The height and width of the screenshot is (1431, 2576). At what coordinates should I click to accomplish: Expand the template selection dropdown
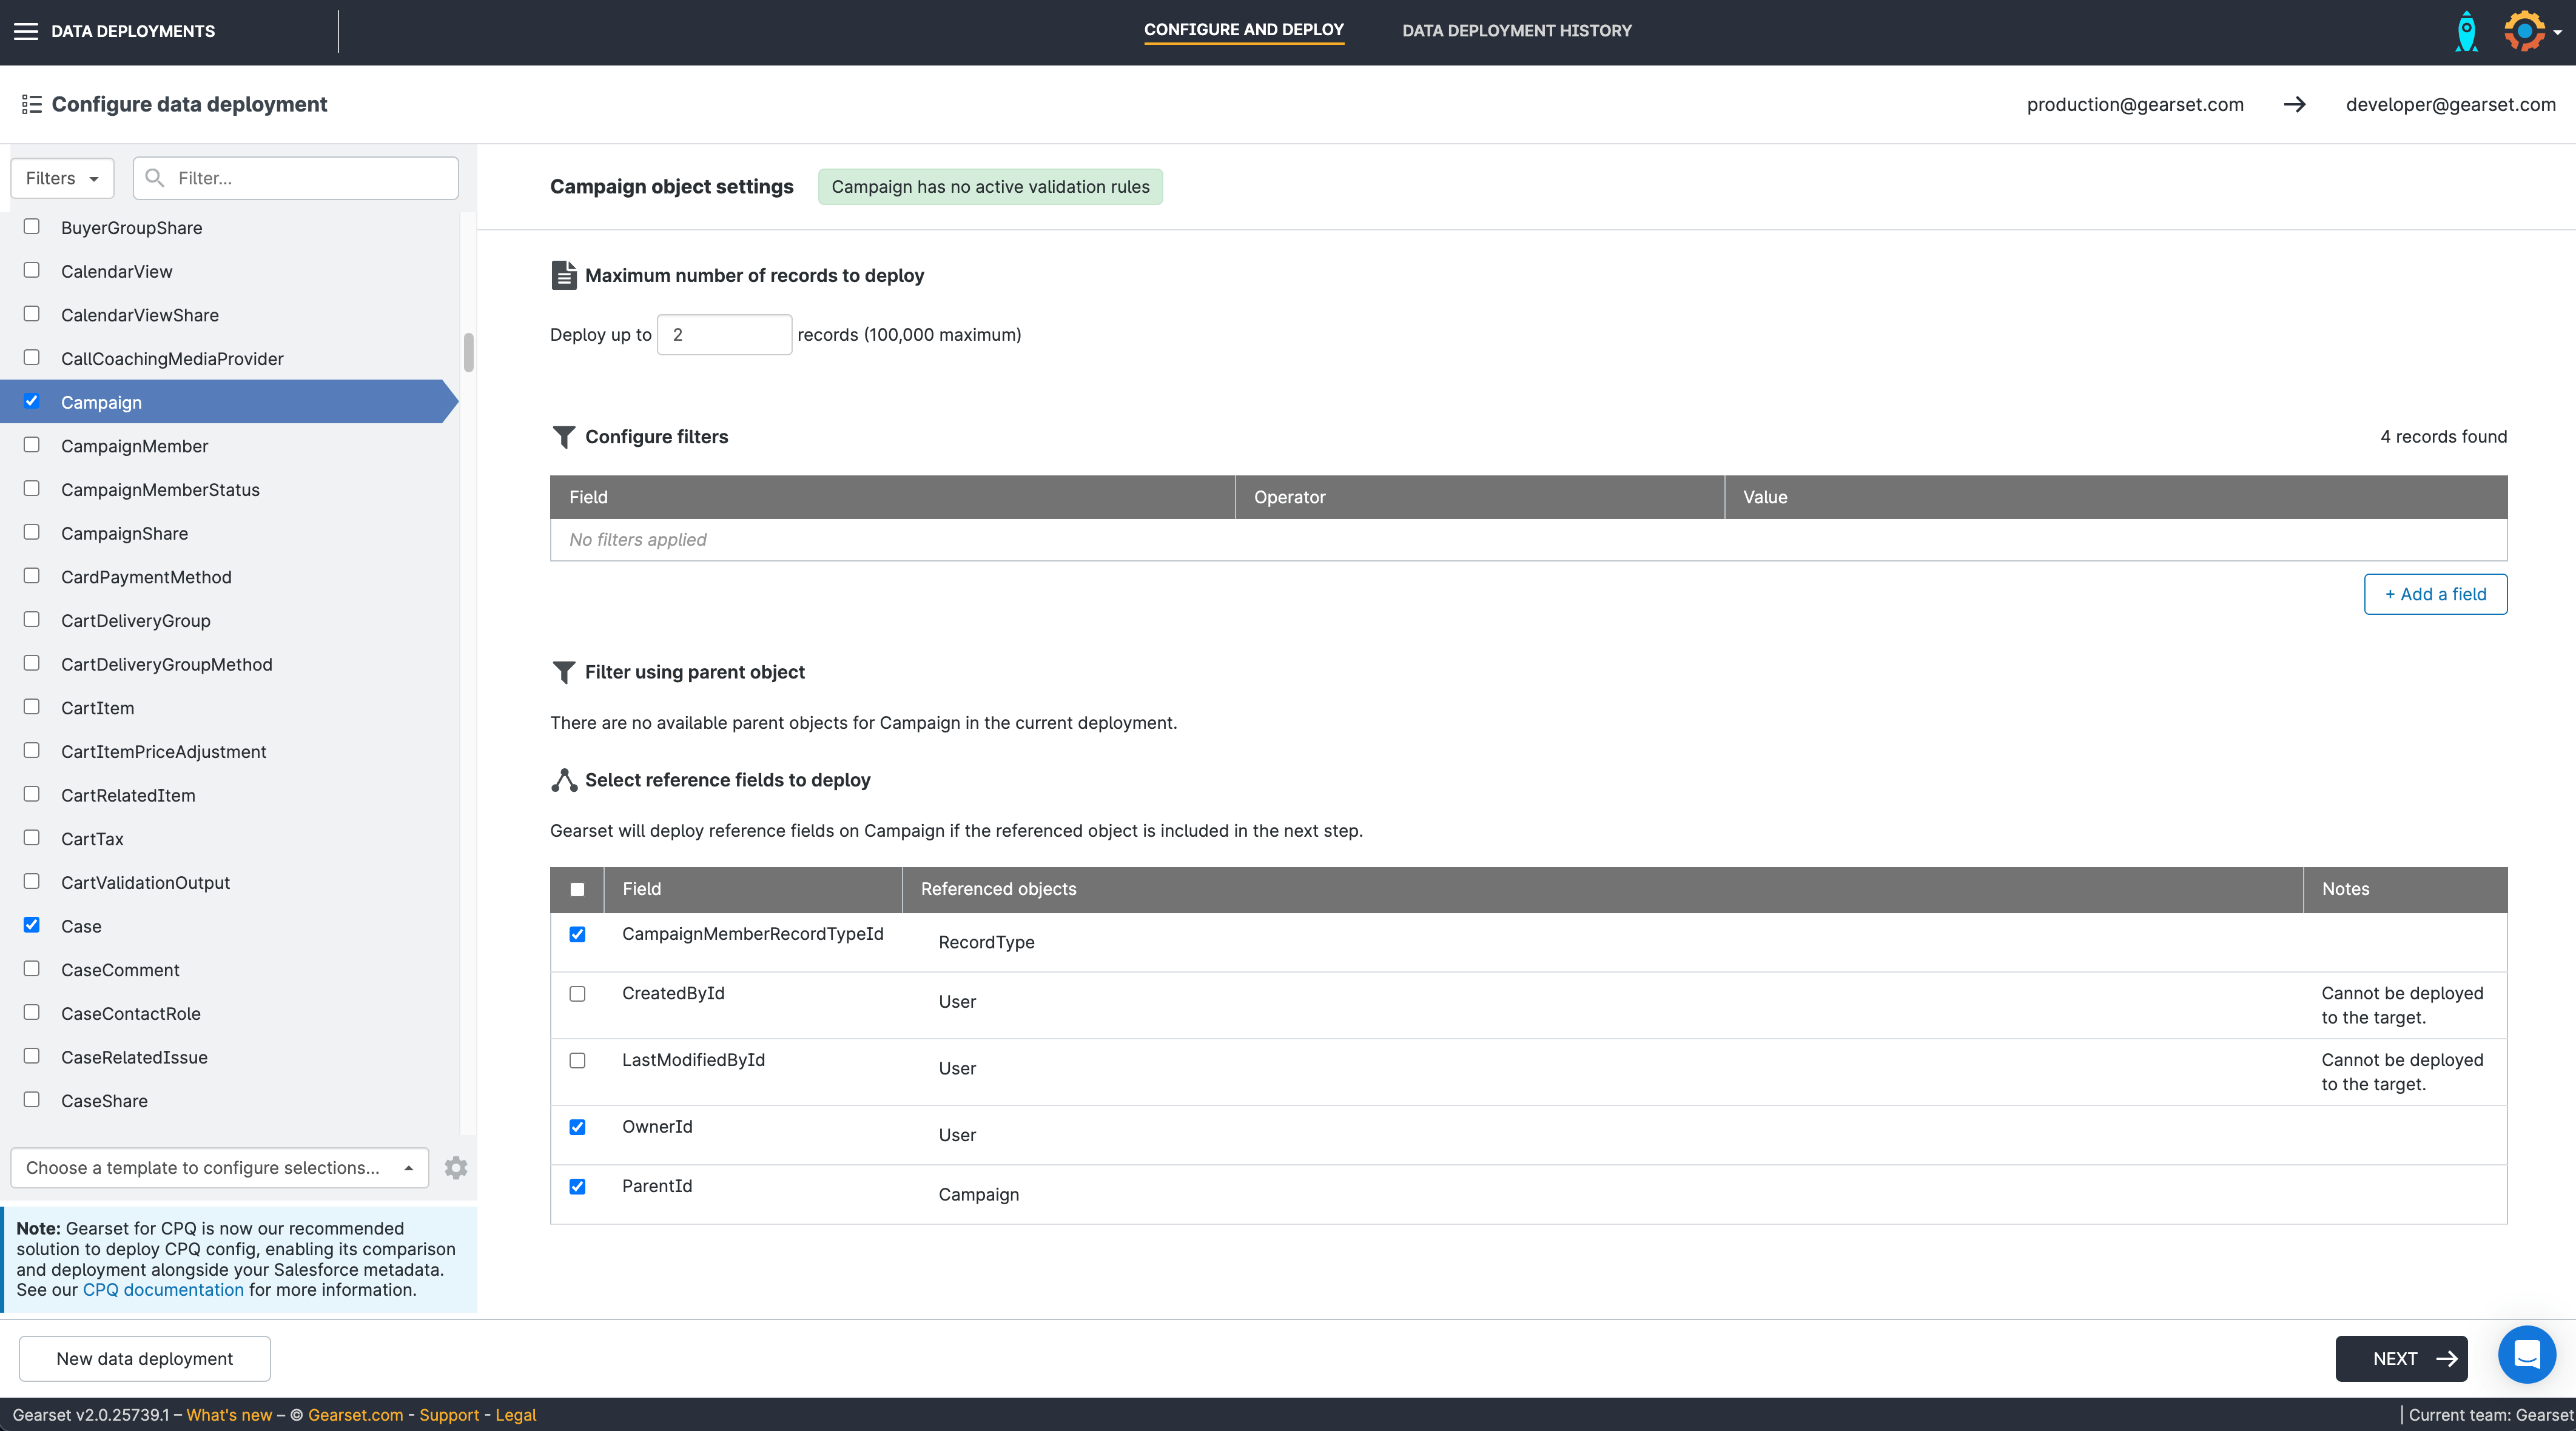(219, 1168)
